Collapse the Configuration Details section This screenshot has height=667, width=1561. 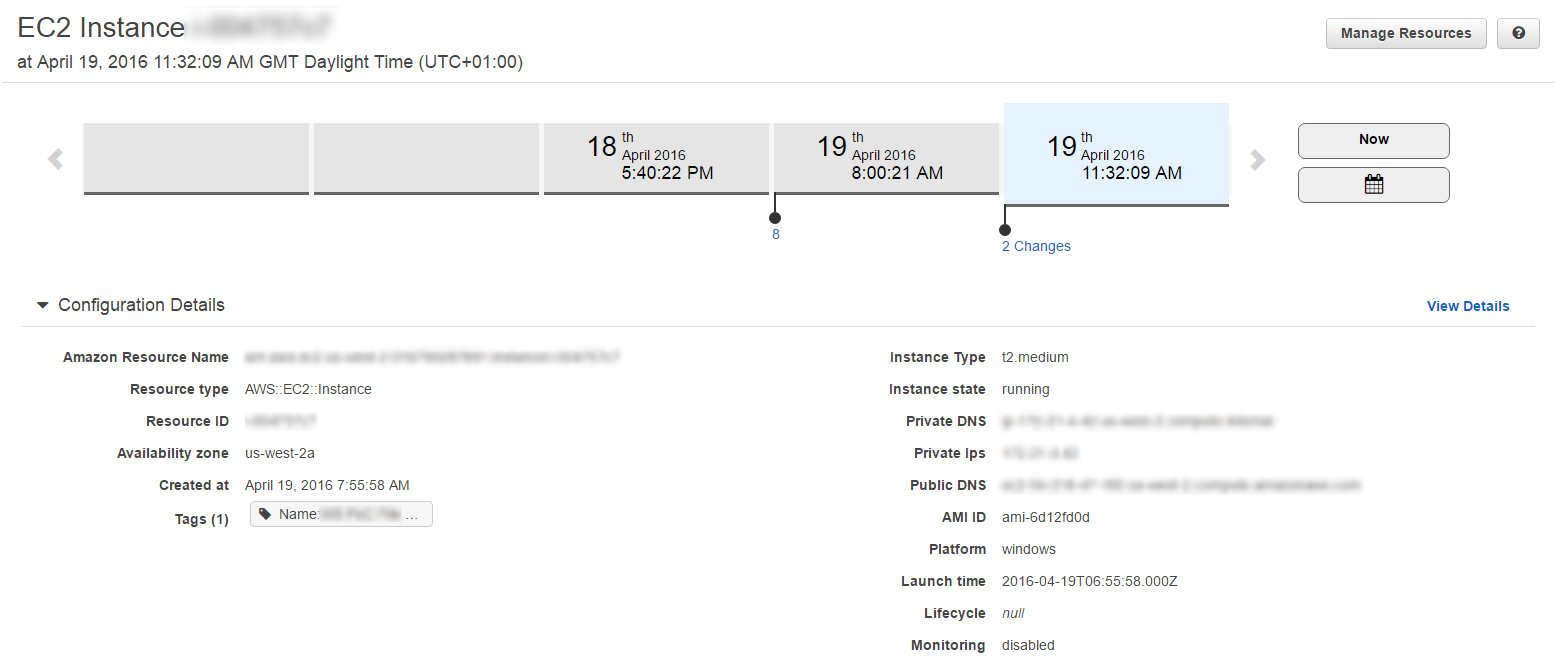[x=42, y=305]
